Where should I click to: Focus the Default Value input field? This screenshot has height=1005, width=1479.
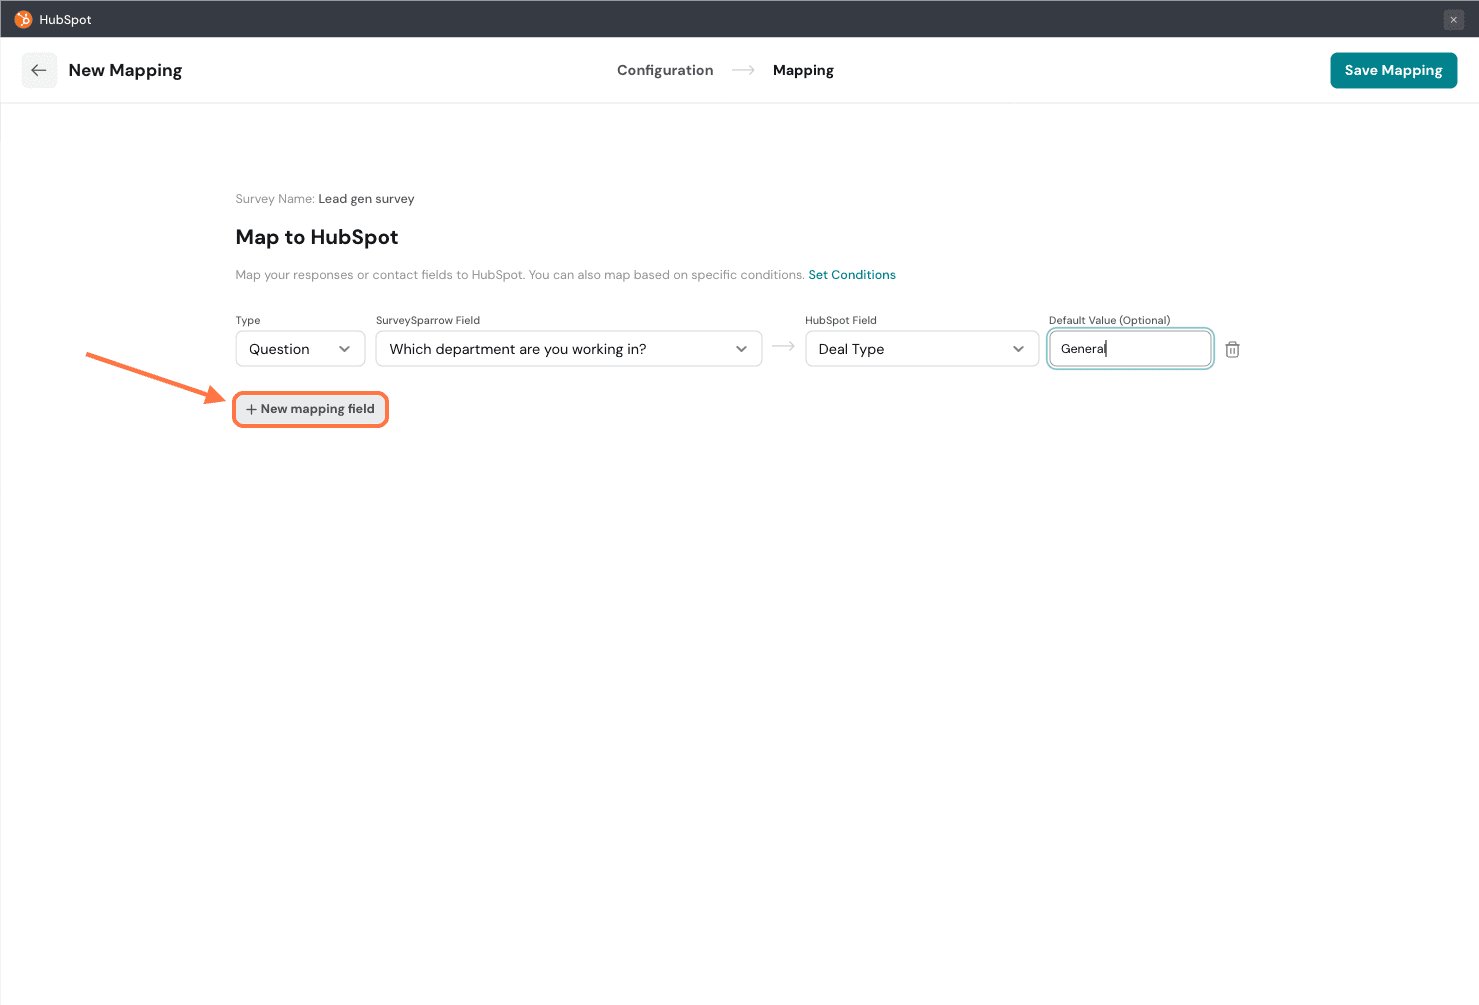pos(1130,349)
